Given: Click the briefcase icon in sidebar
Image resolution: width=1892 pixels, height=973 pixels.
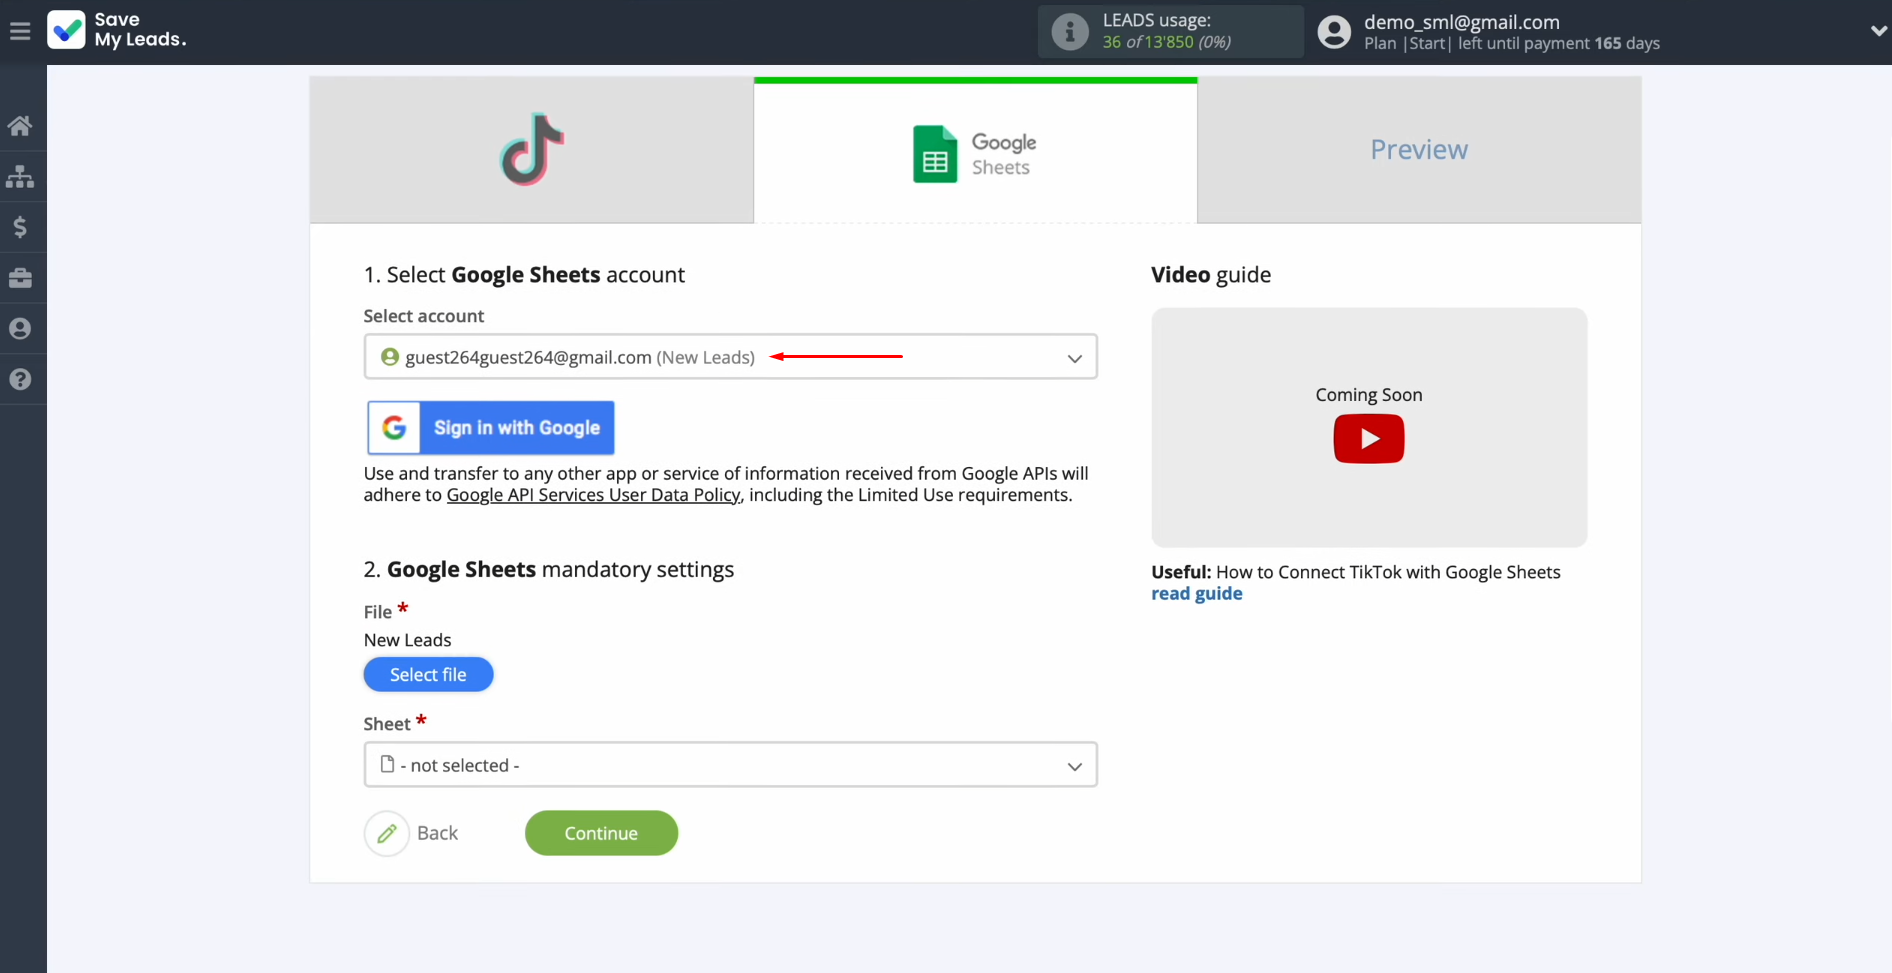Looking at the screenshot, I should pyautogui.click(x=20, y=278).
